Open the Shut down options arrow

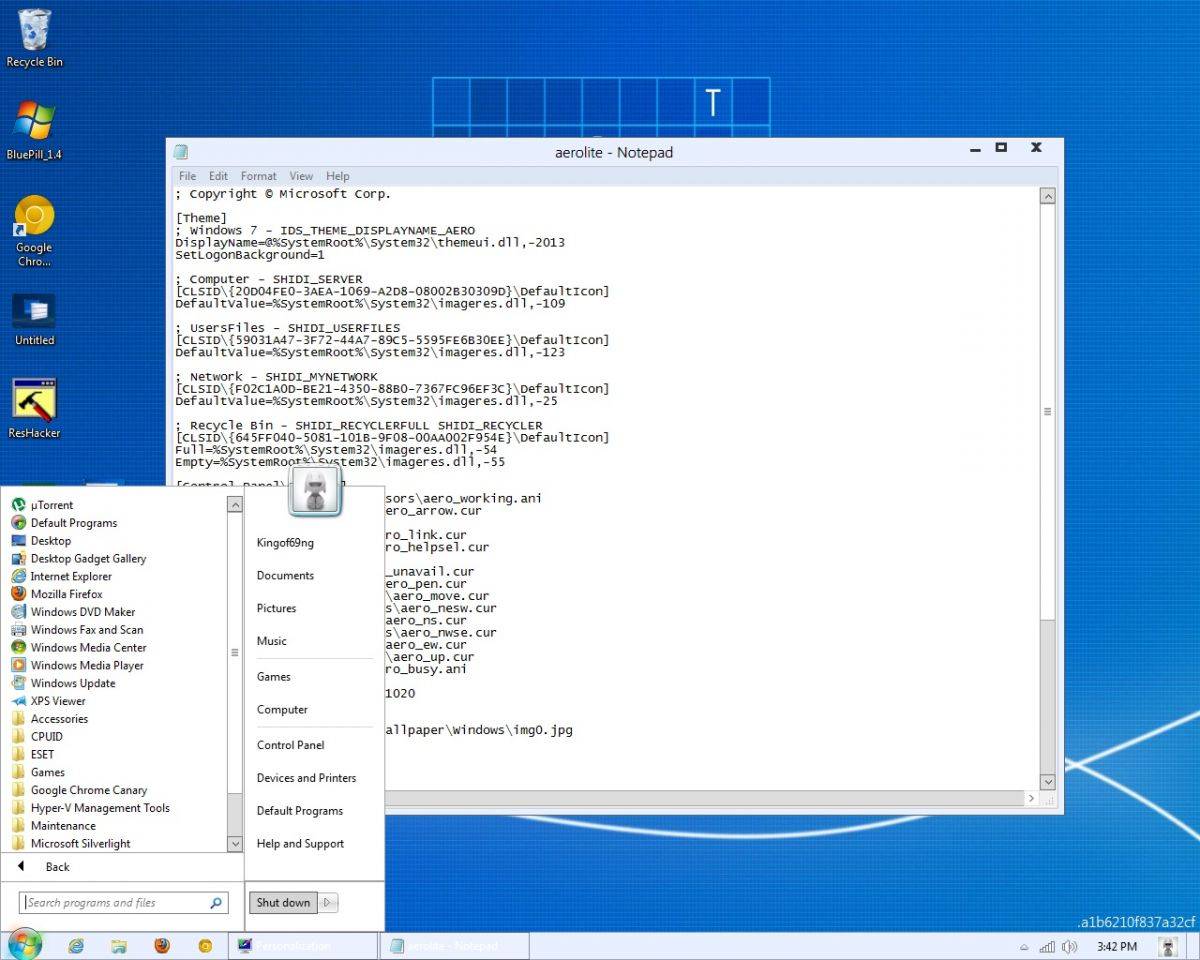click(329, 903)
